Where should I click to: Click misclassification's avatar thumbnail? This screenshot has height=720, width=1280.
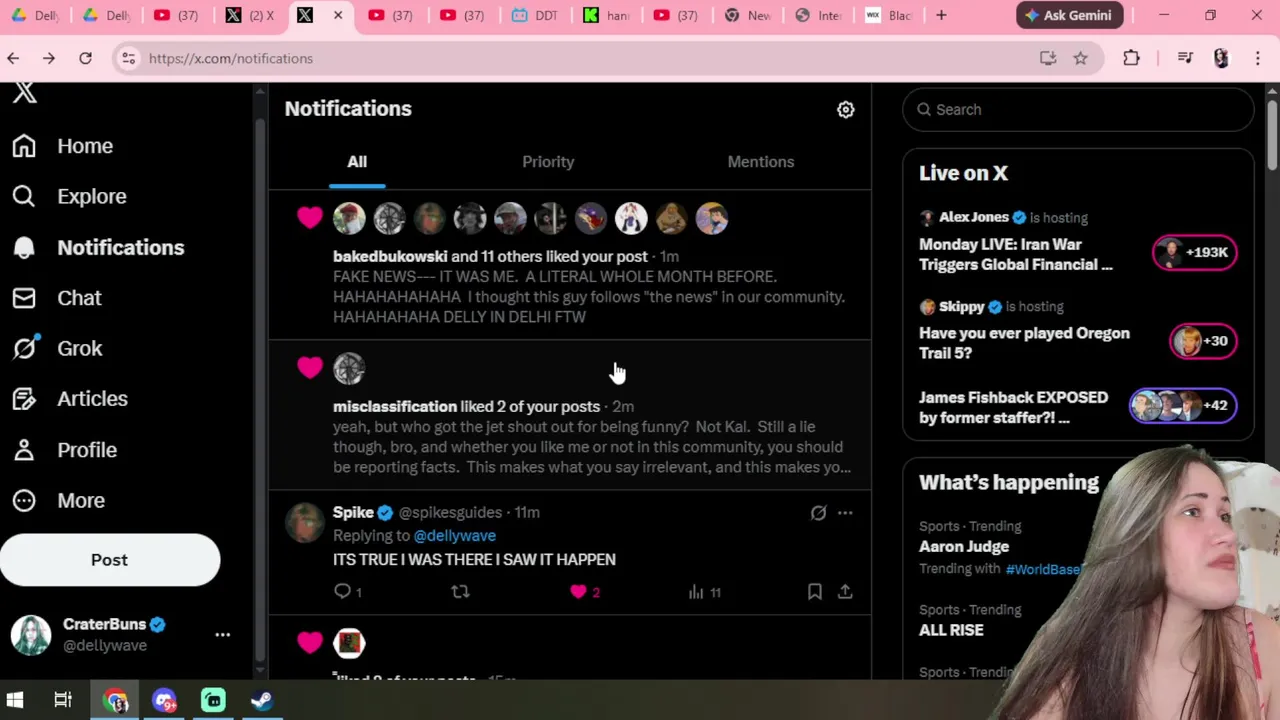pos(349,369)
